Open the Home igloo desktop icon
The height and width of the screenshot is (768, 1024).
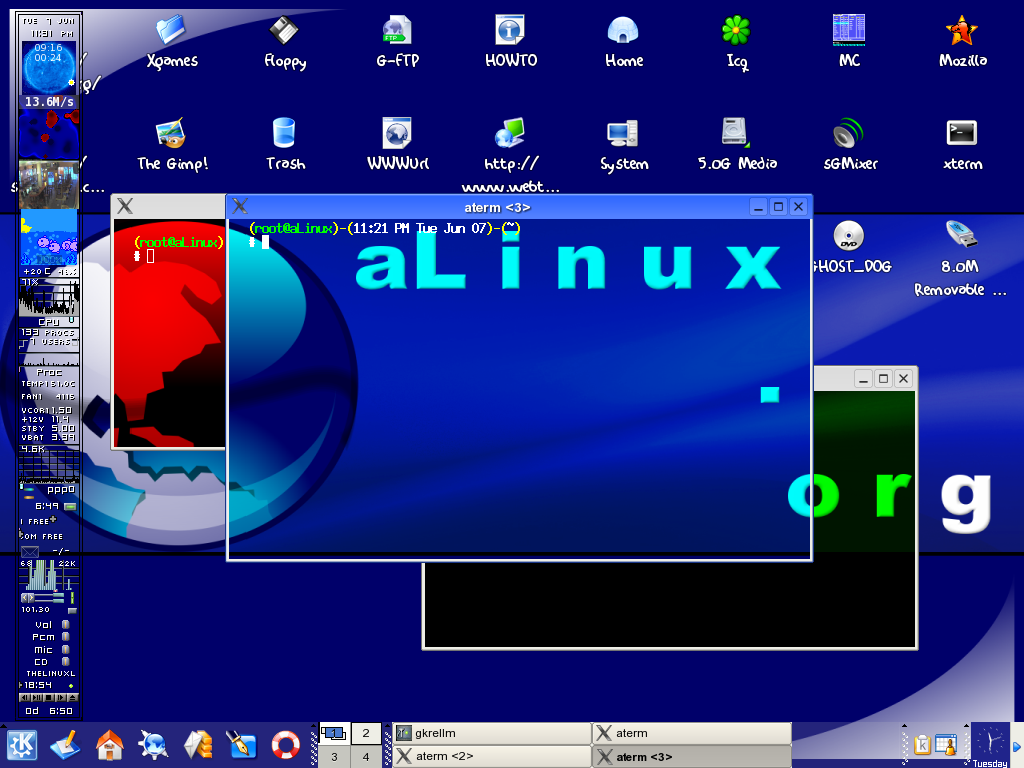point(623,31)
